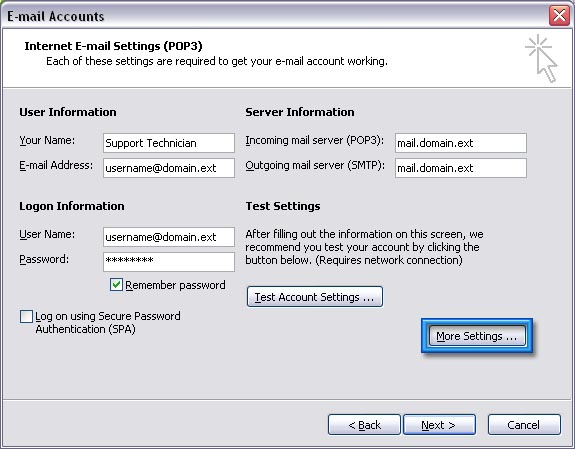Screen dimensions: 575x449
Task: Click the E-mail Accounts title text
Action: pyautogui.click(x=56, y=16)
